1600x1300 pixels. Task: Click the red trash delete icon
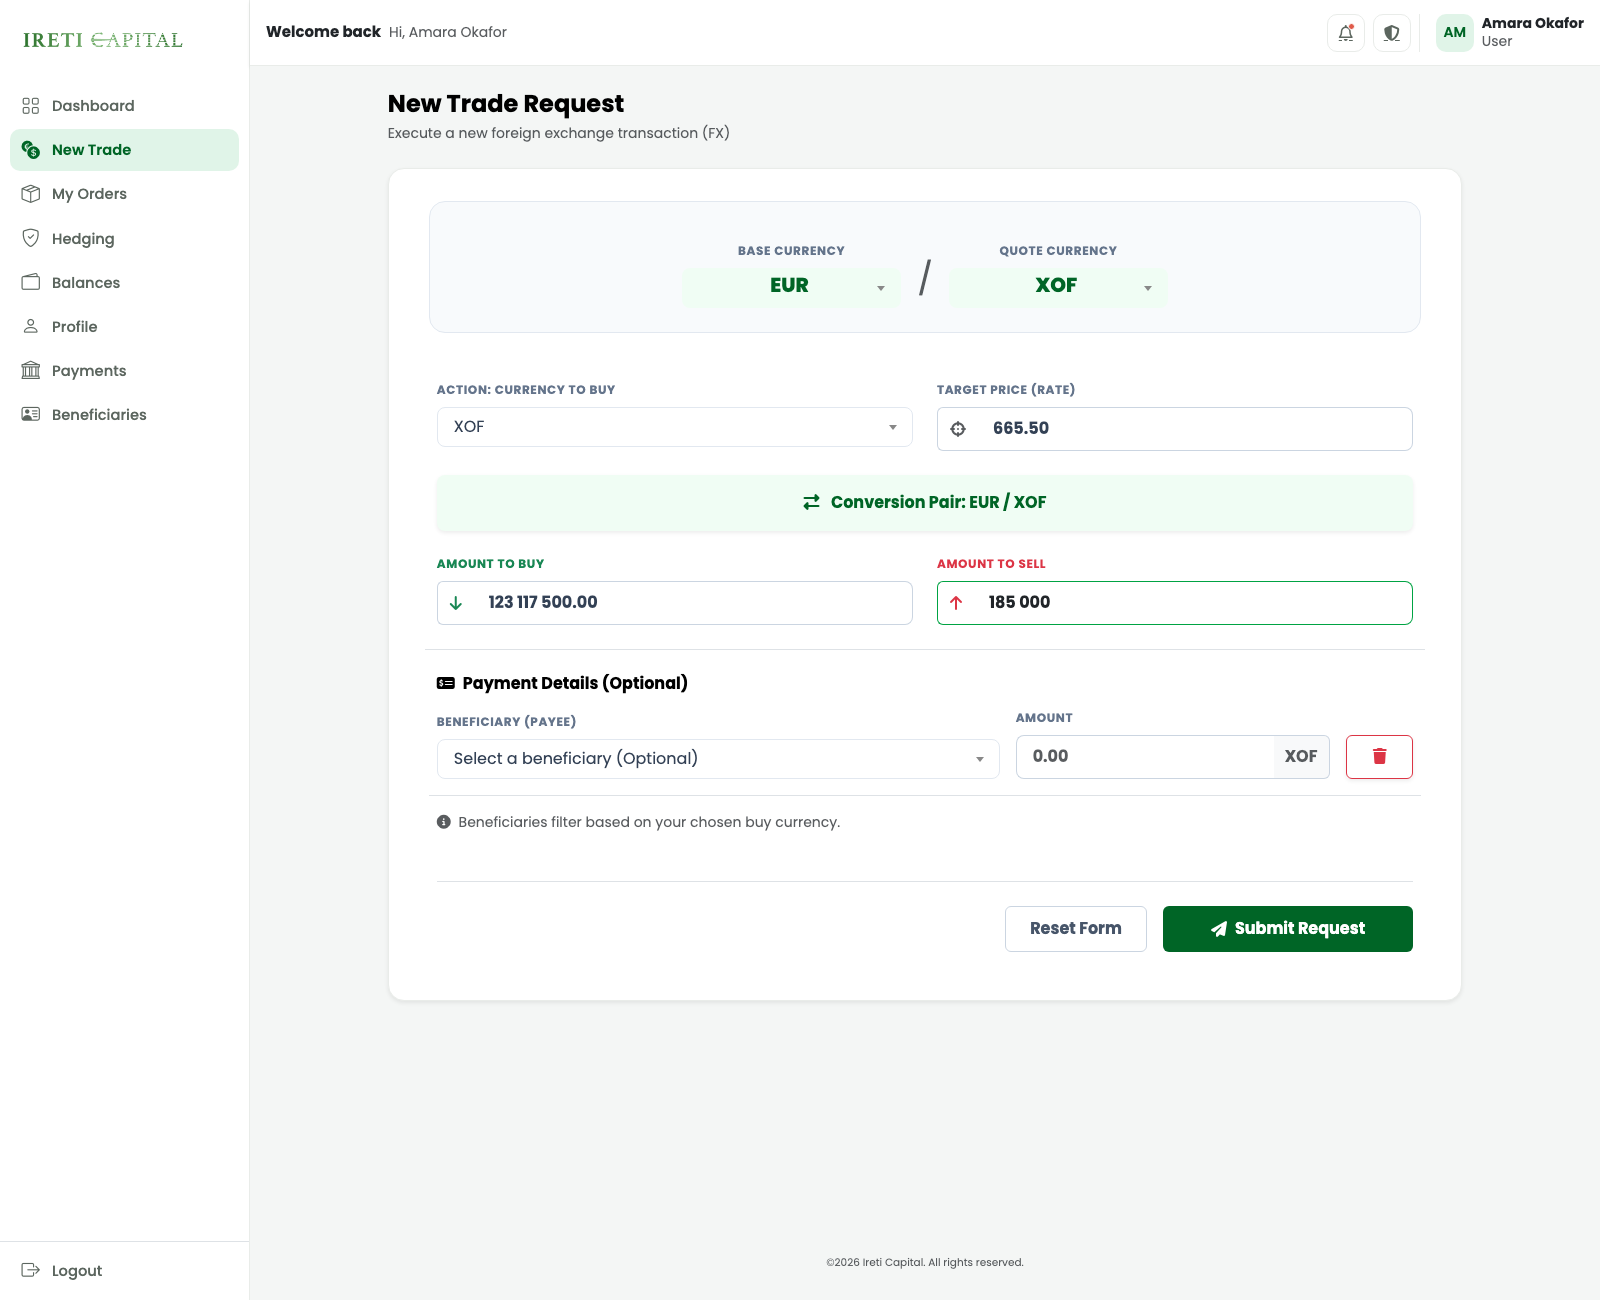(x=1379, y=757)
